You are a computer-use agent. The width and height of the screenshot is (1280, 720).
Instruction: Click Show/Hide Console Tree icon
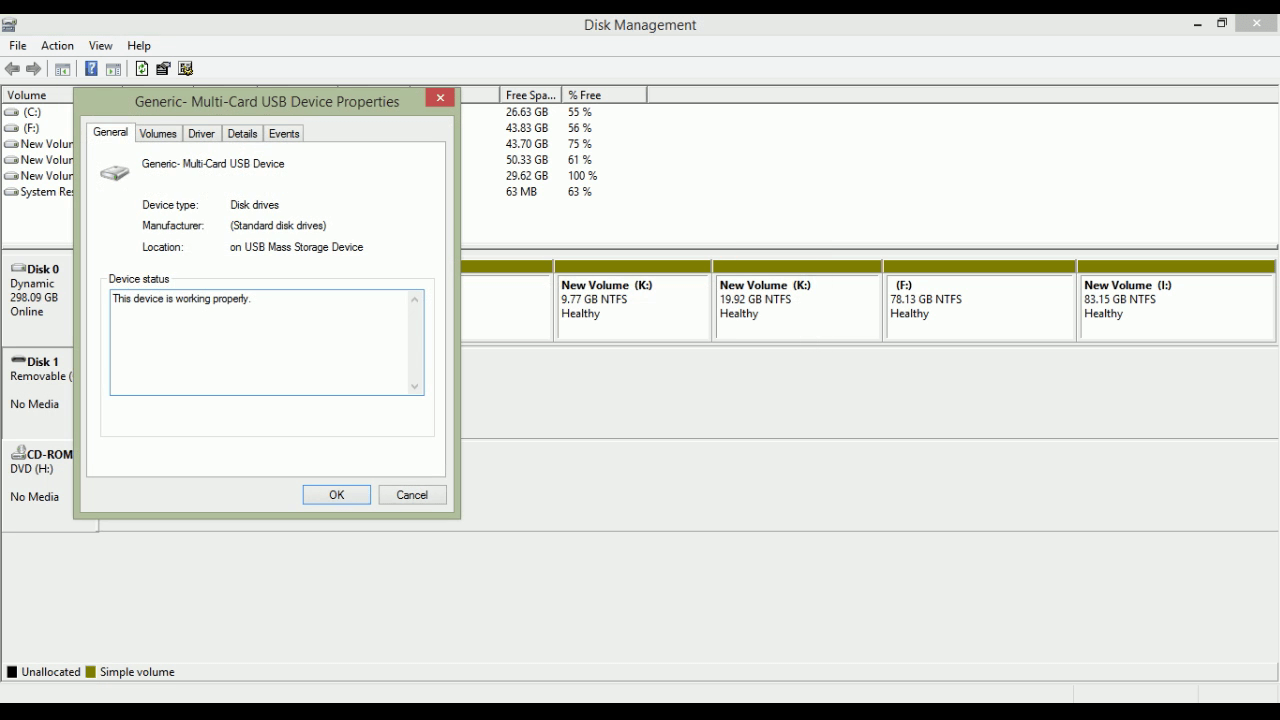[x=62, y=69]
